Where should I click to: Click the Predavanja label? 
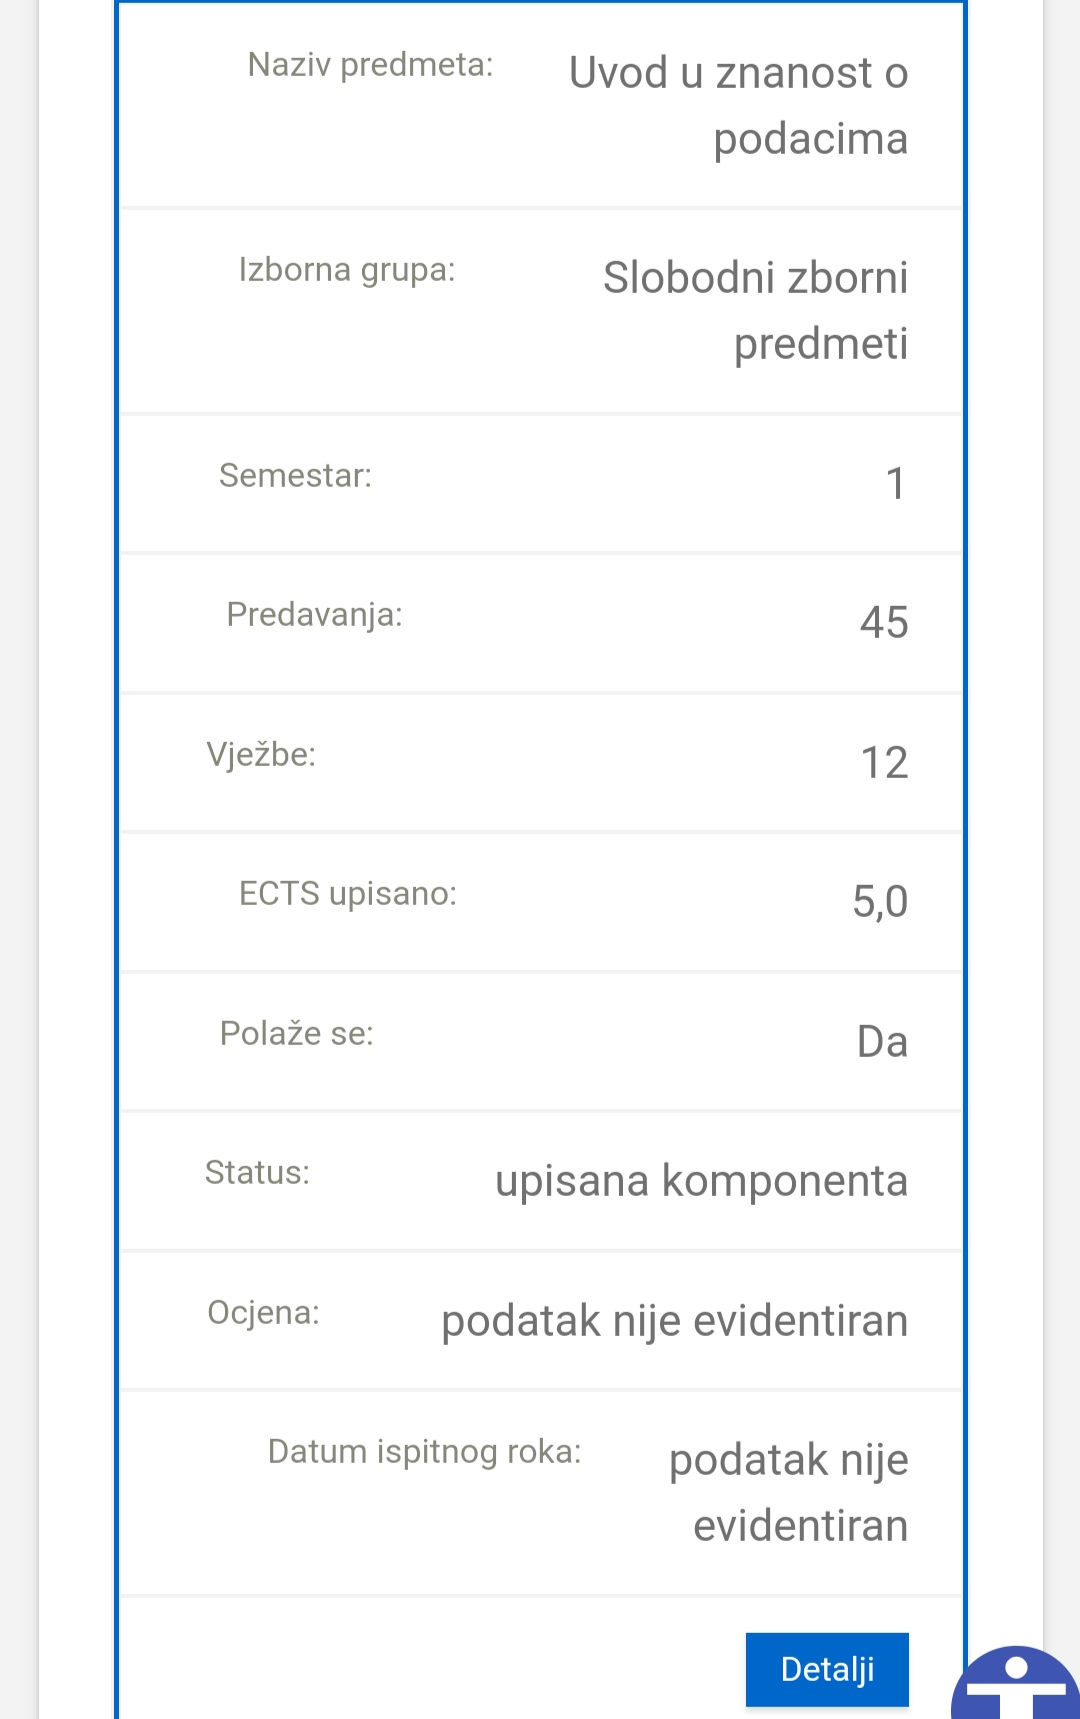point(314,614)
